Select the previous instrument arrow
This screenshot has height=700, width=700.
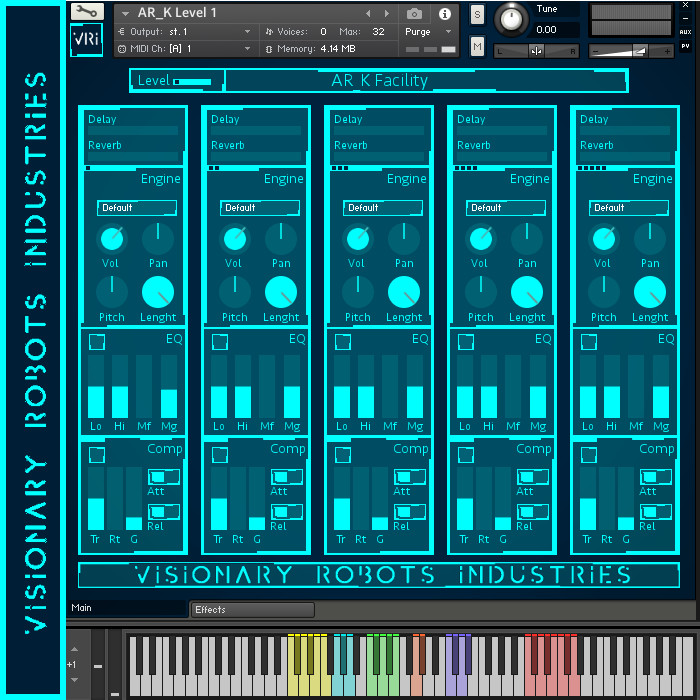pos(368,14)
